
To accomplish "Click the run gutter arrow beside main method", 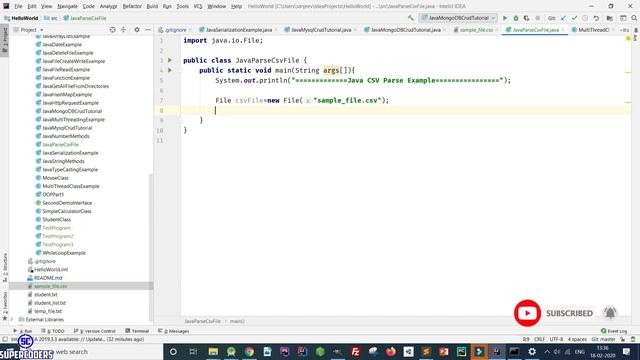I will click(170, 70).
